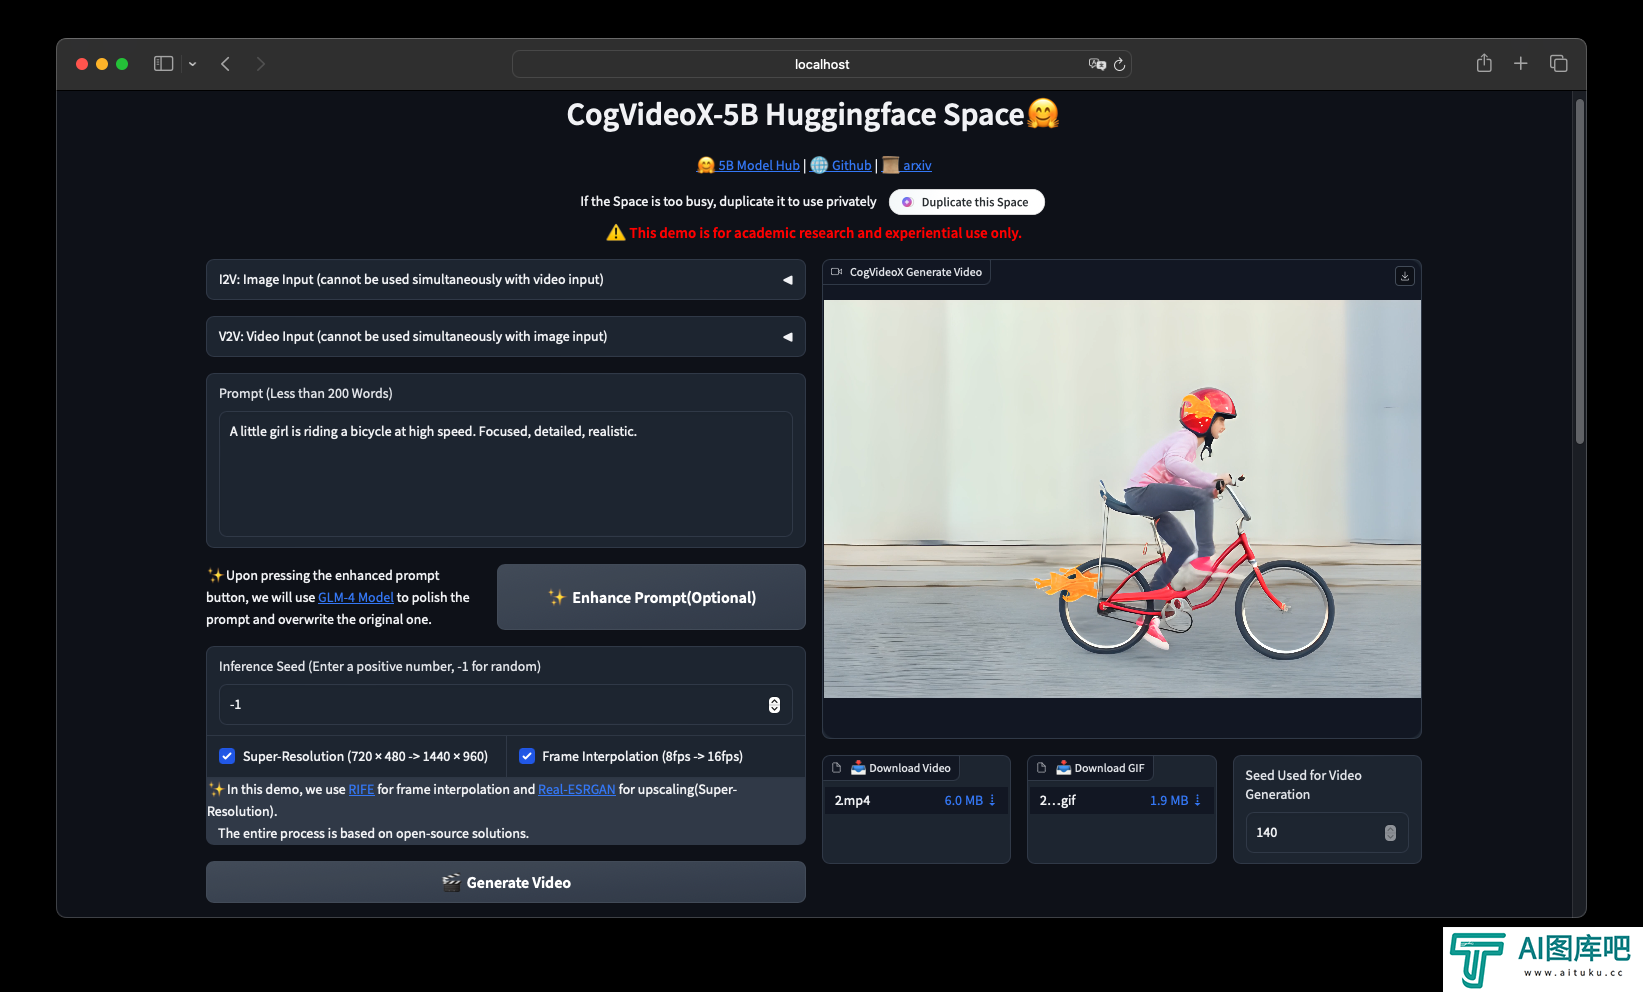The height and width of the screenshot is (992, 1643).
Task: Go back with the browser back arrow
Action: click(226, 64)
